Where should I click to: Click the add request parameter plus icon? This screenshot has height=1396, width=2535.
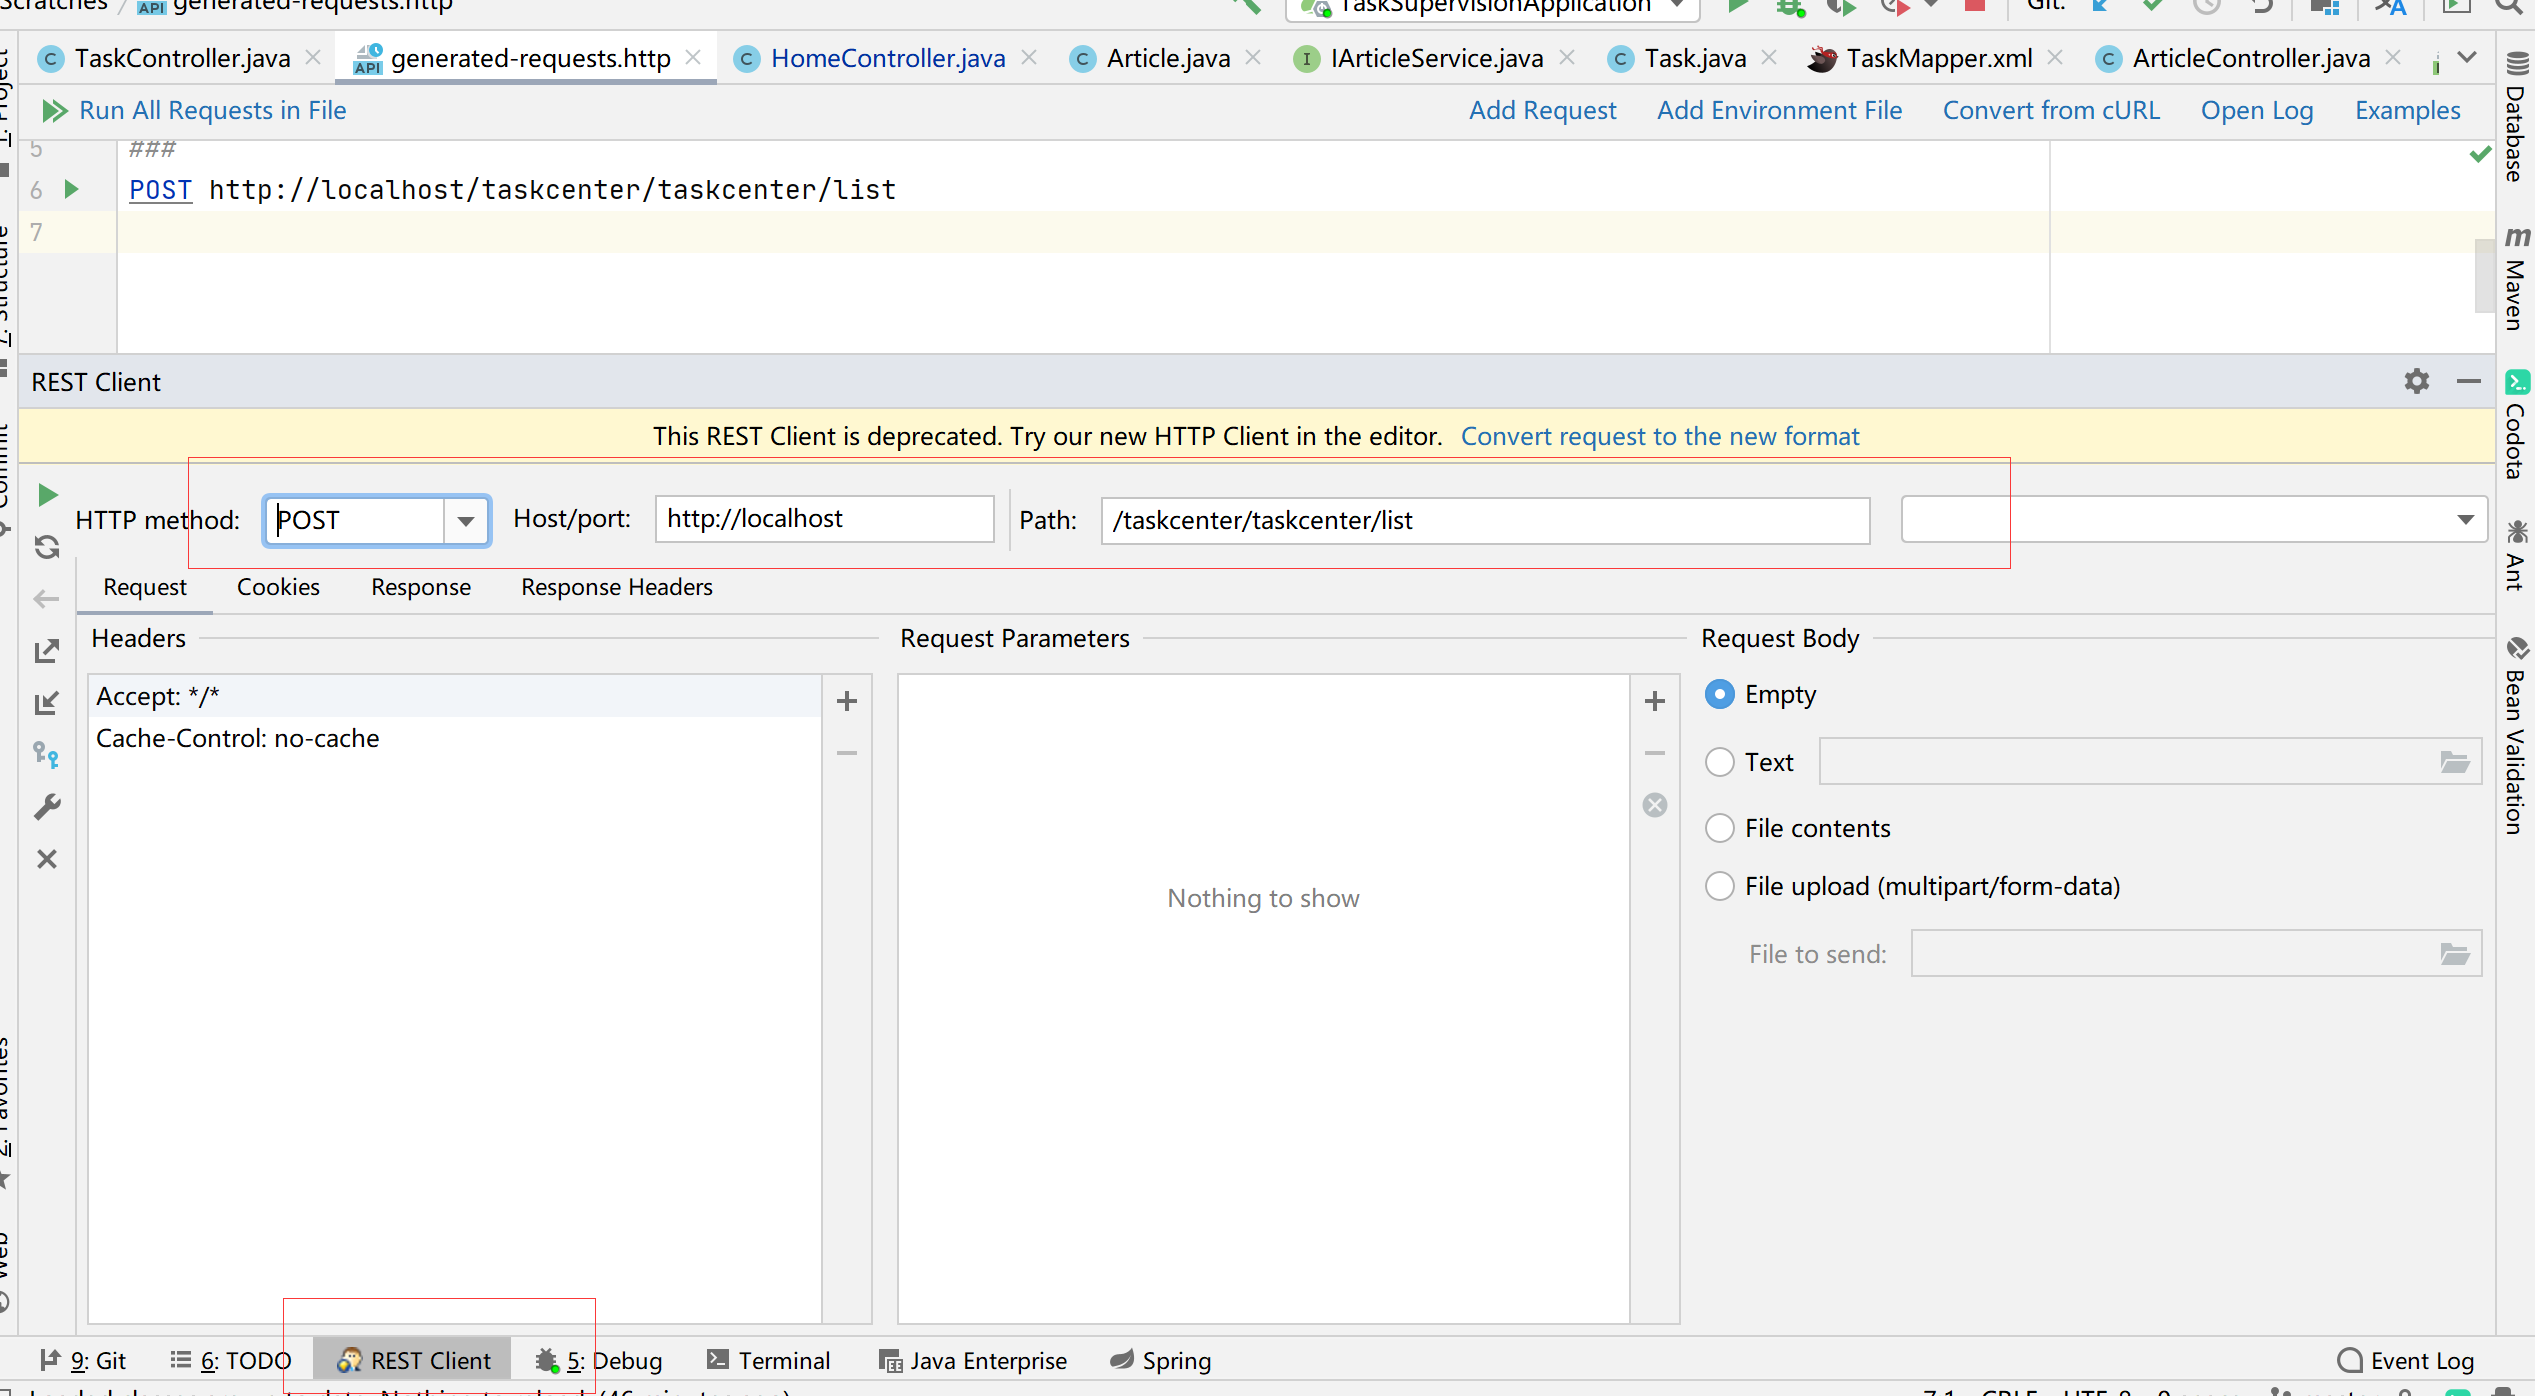(x=1654, y=701)
